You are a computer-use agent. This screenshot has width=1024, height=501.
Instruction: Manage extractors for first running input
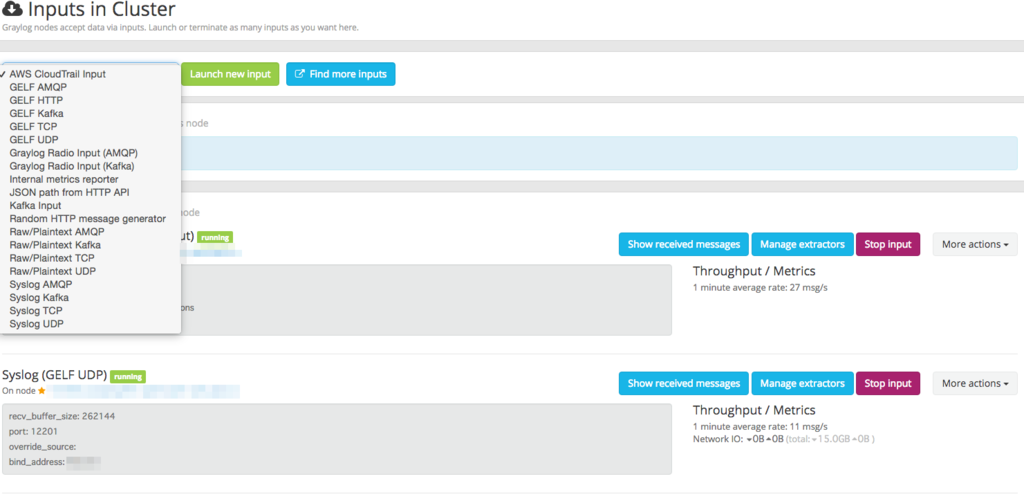(803, 244)
